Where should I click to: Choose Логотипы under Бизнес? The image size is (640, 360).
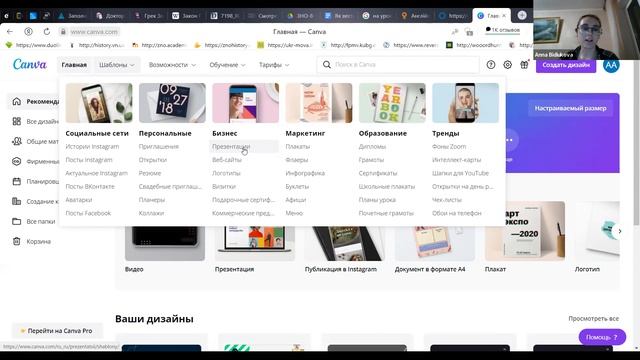226,173
